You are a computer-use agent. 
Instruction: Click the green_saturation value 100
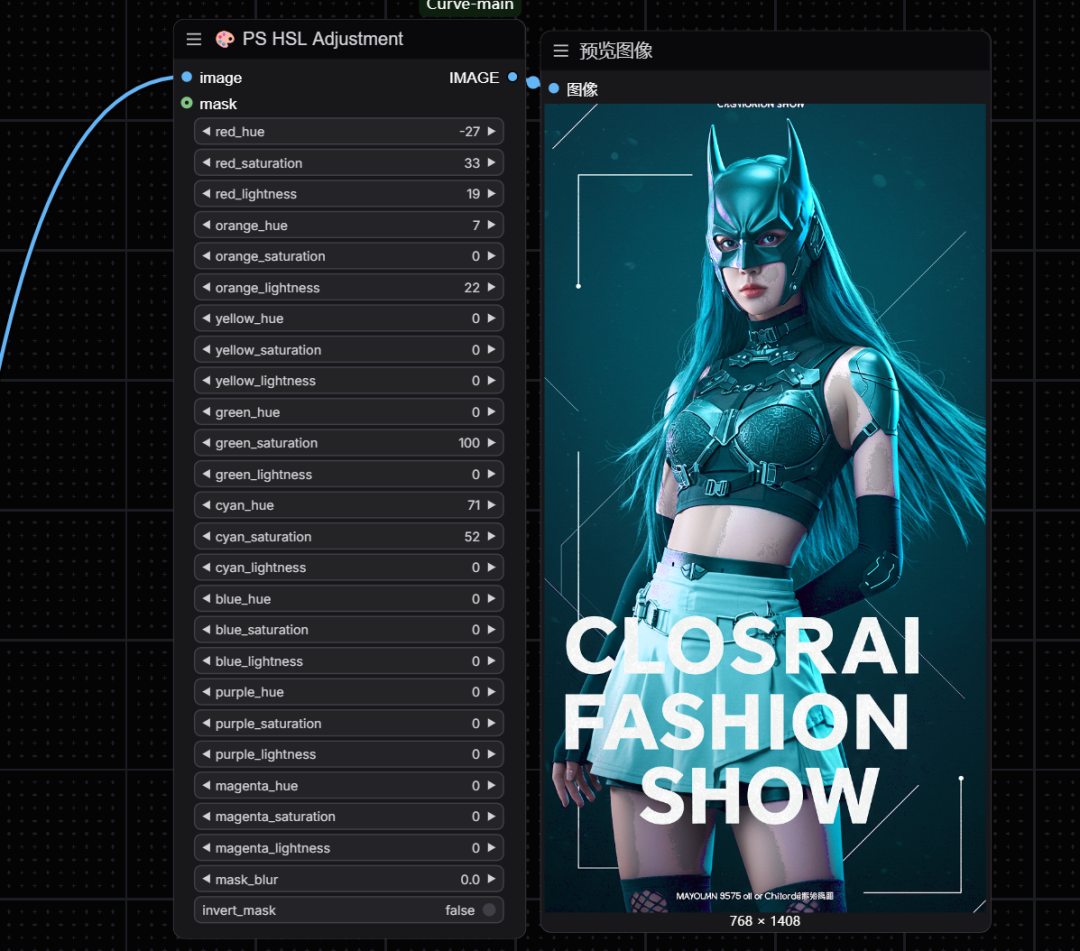click(x=469, y=443)
